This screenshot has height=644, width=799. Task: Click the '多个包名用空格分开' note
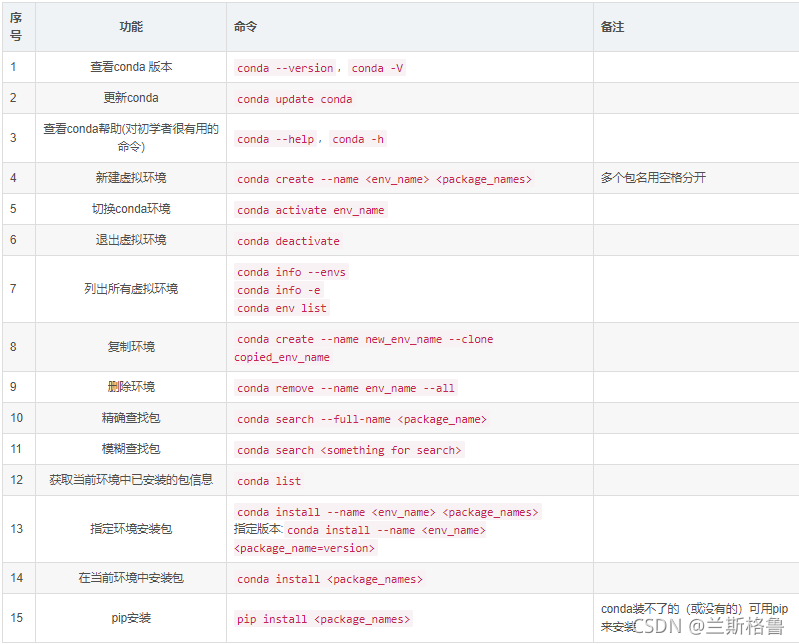pos(653,178)
